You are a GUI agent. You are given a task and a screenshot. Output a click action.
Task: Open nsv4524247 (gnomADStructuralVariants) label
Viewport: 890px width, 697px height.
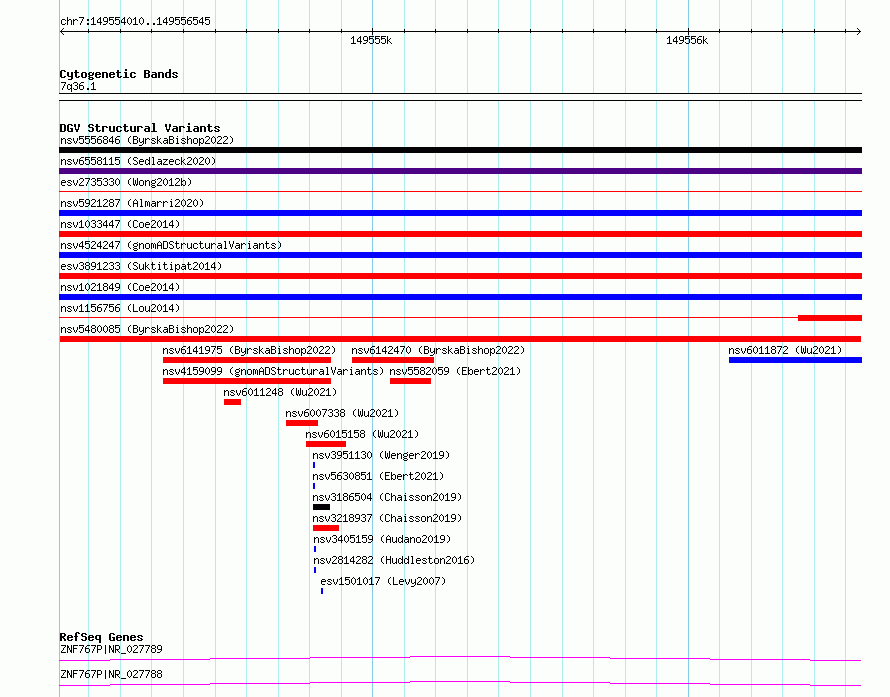click(171, 245)
